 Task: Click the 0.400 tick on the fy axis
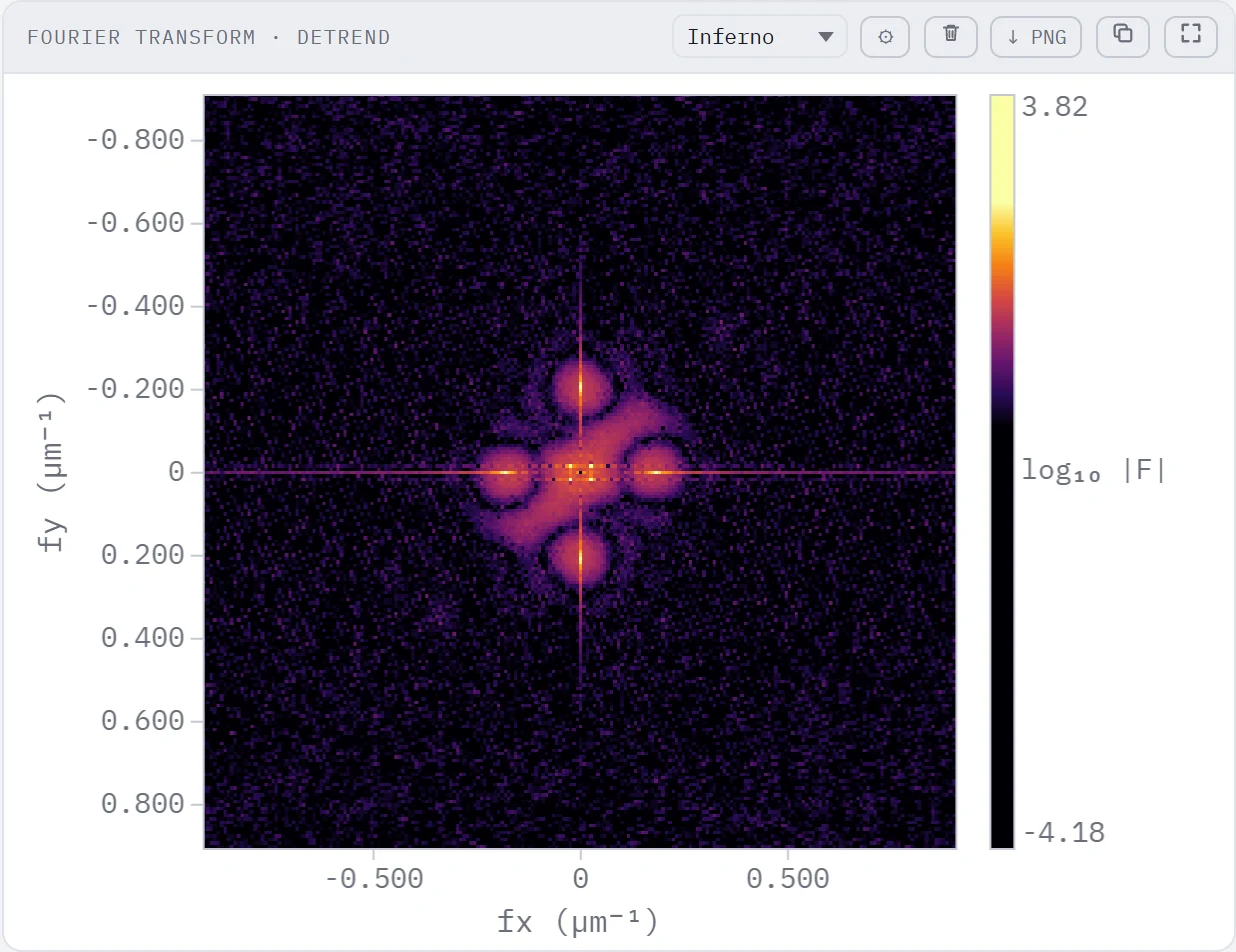tap(143, 638)
